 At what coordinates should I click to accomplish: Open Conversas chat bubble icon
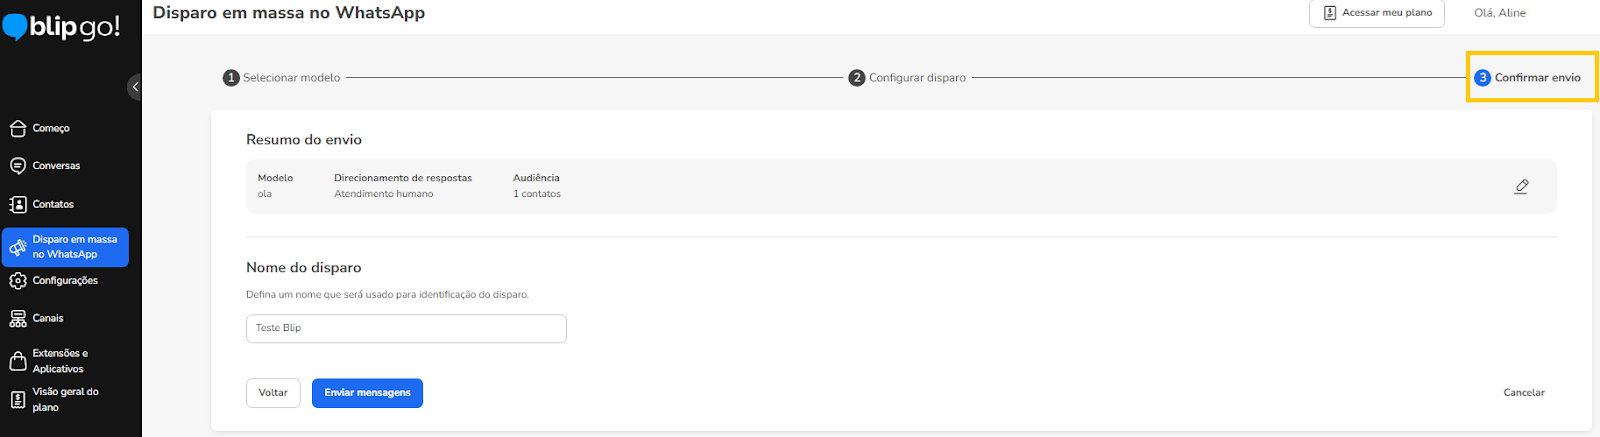point(17,166)
